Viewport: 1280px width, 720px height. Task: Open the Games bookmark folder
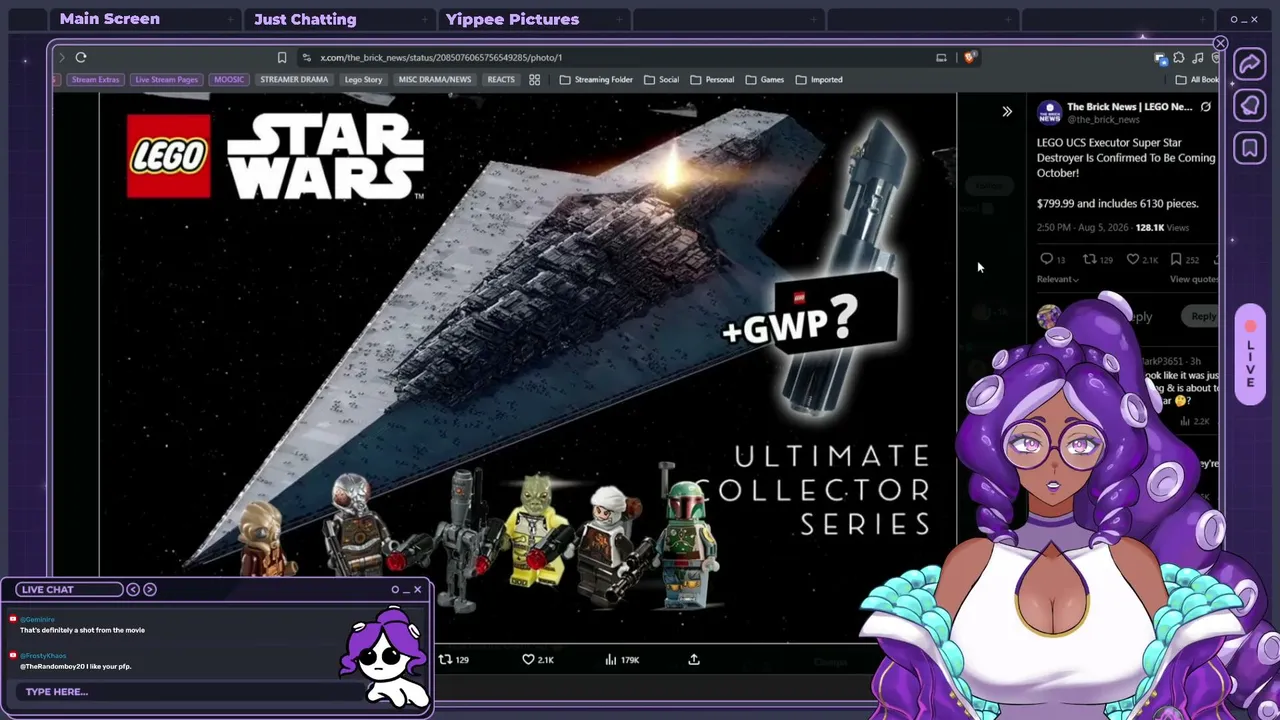pos(765,80)
